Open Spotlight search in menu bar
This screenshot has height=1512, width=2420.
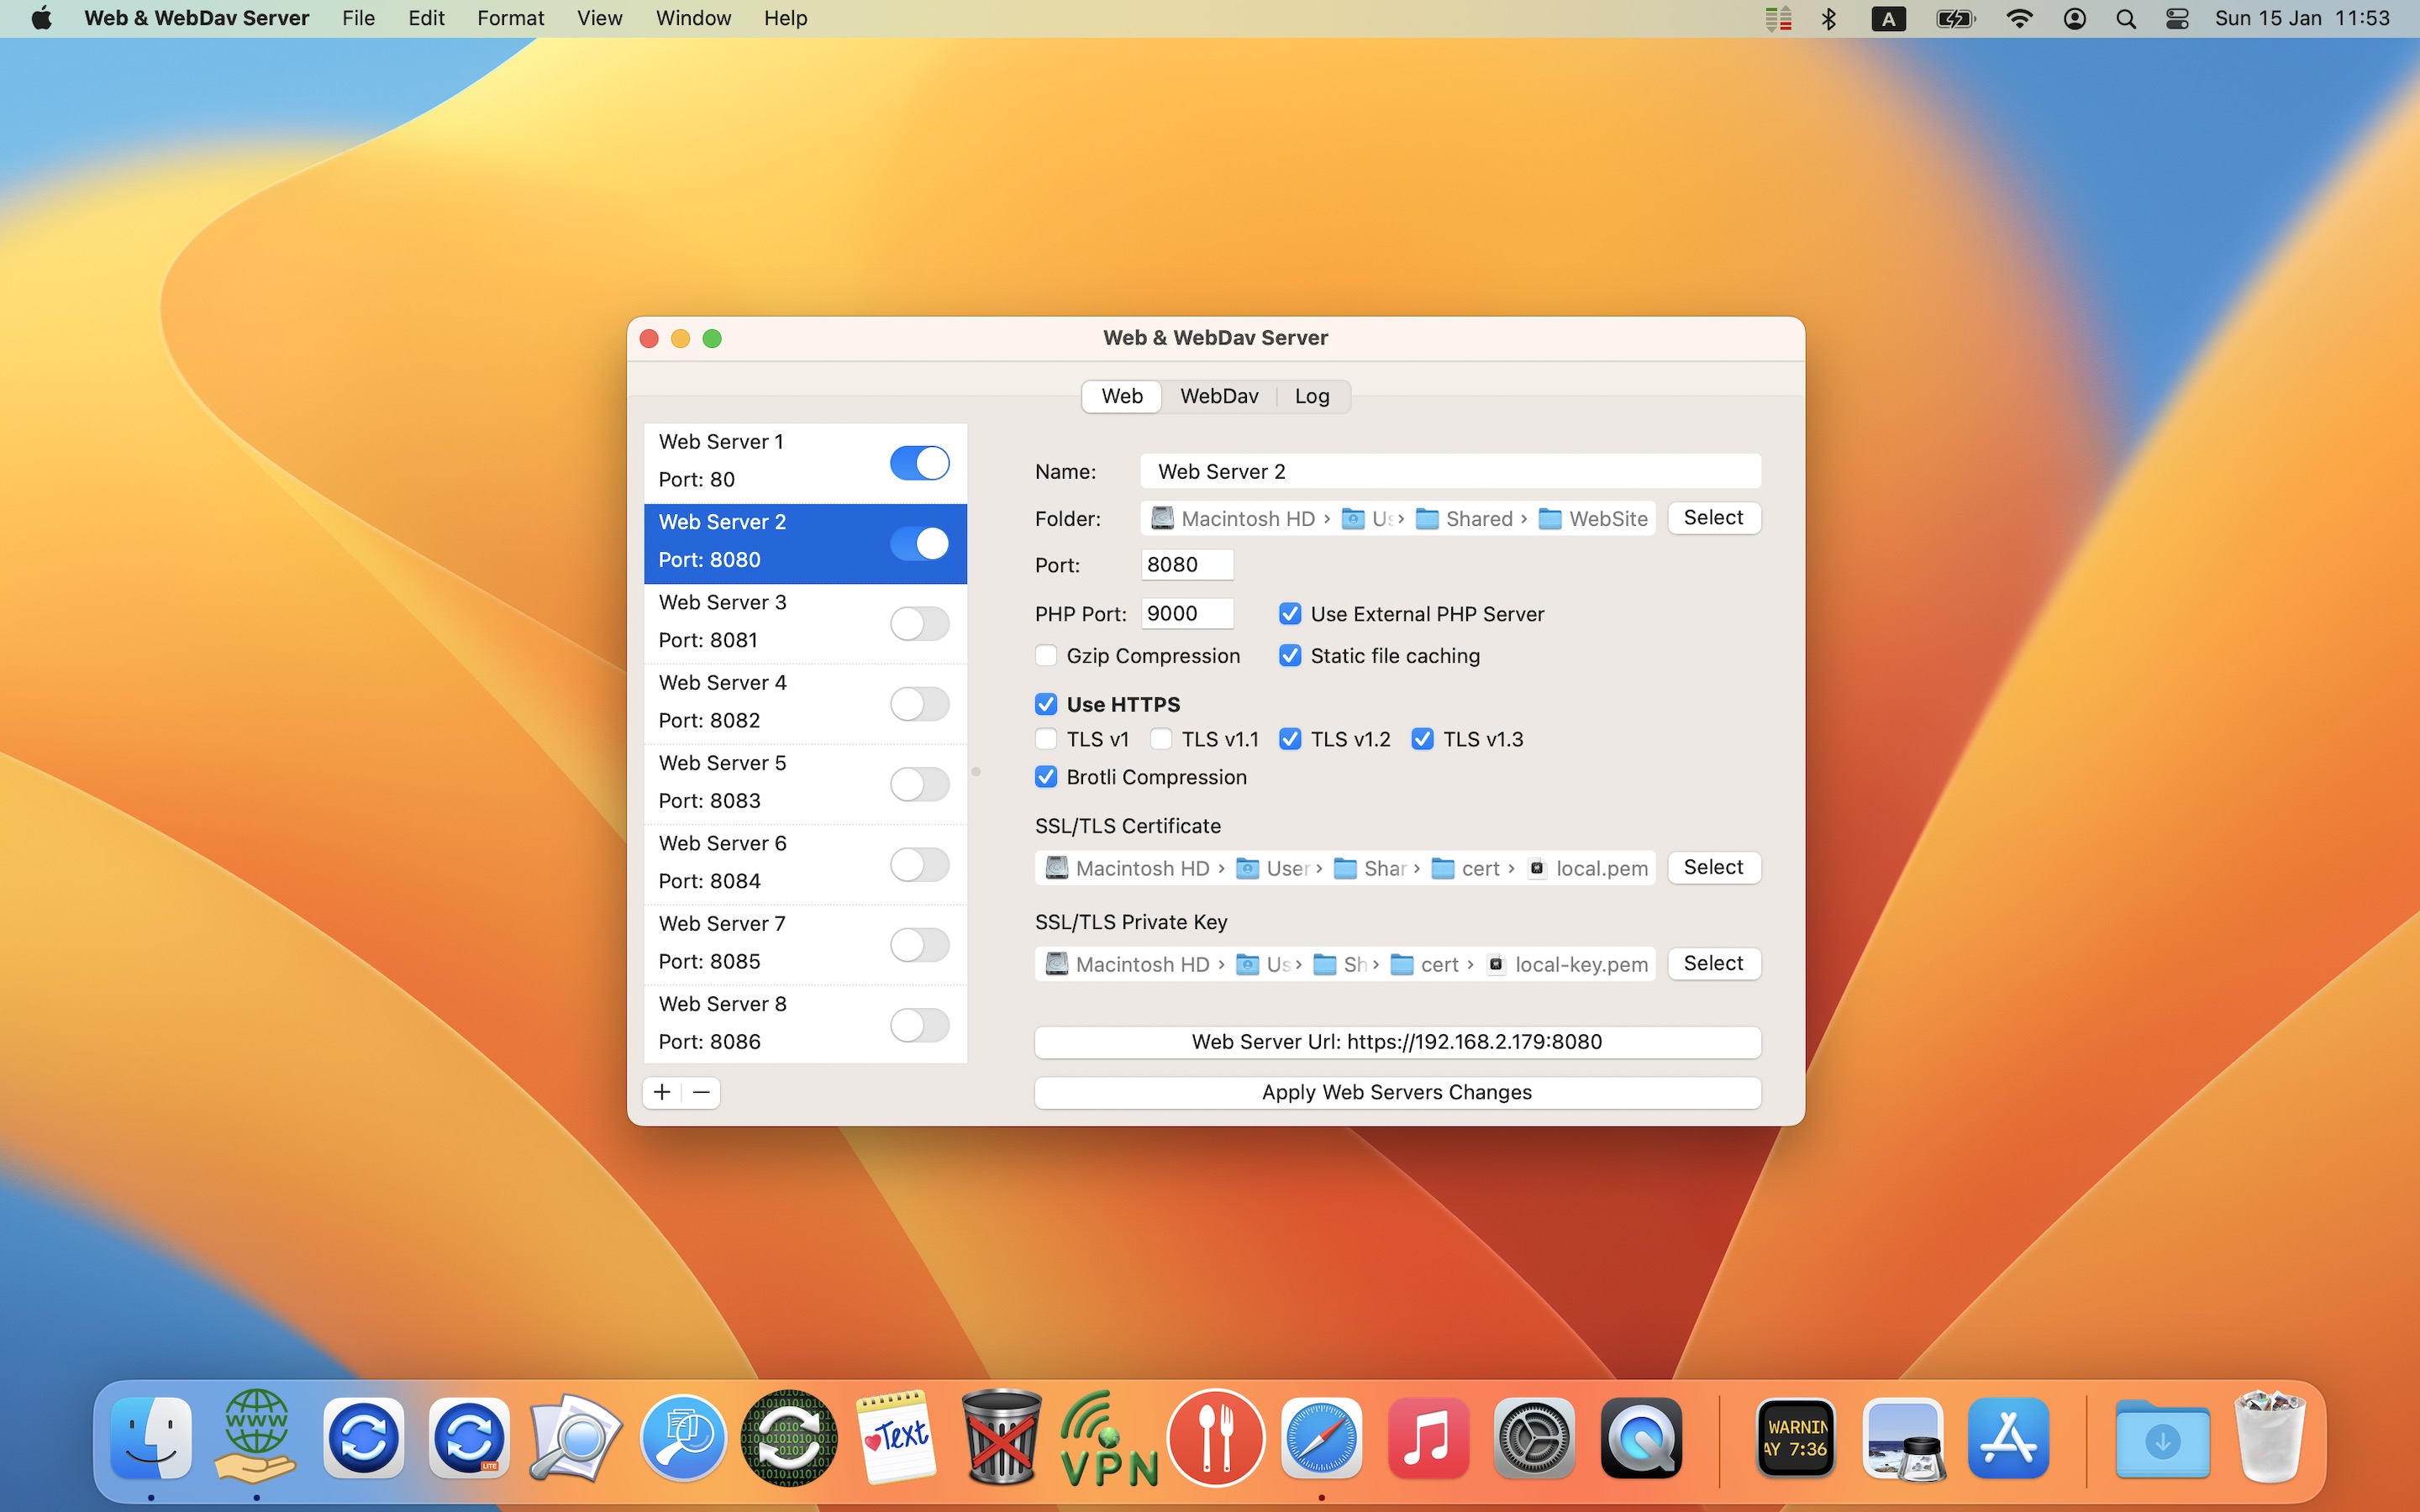pyautogui.click(x=2126, y=19)
